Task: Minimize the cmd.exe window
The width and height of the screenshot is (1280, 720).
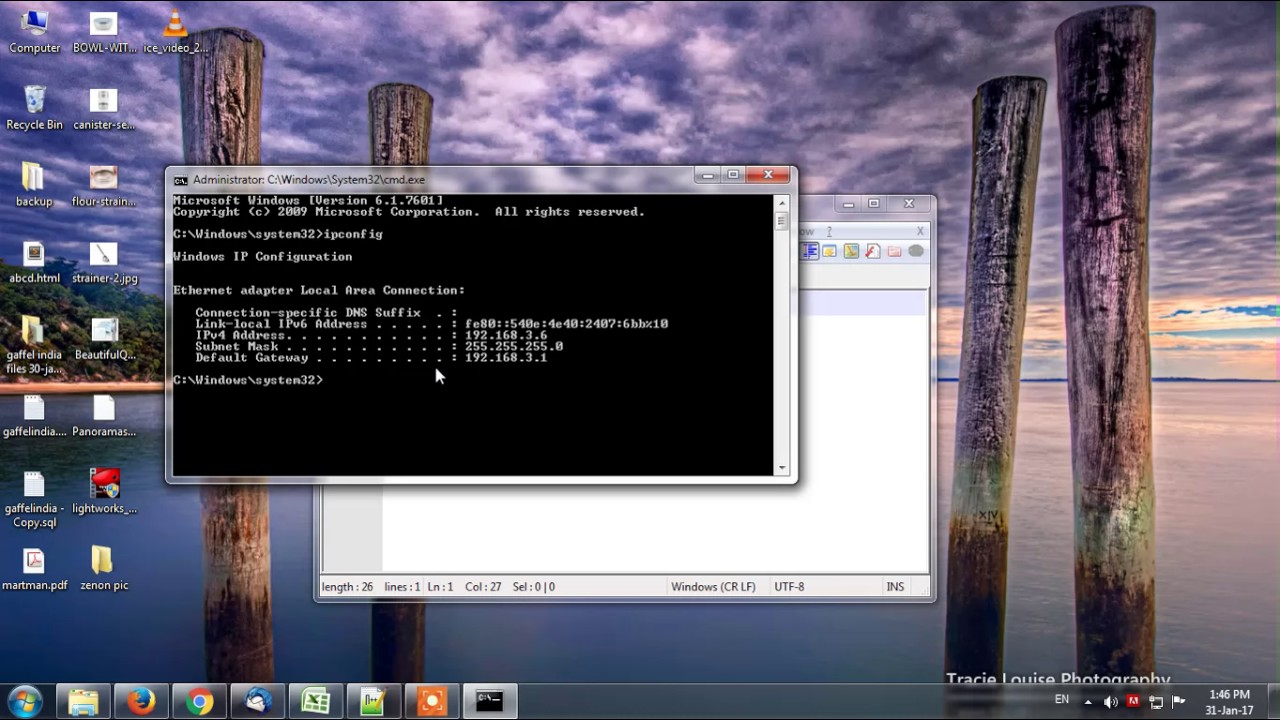Action: click(708, 175)
